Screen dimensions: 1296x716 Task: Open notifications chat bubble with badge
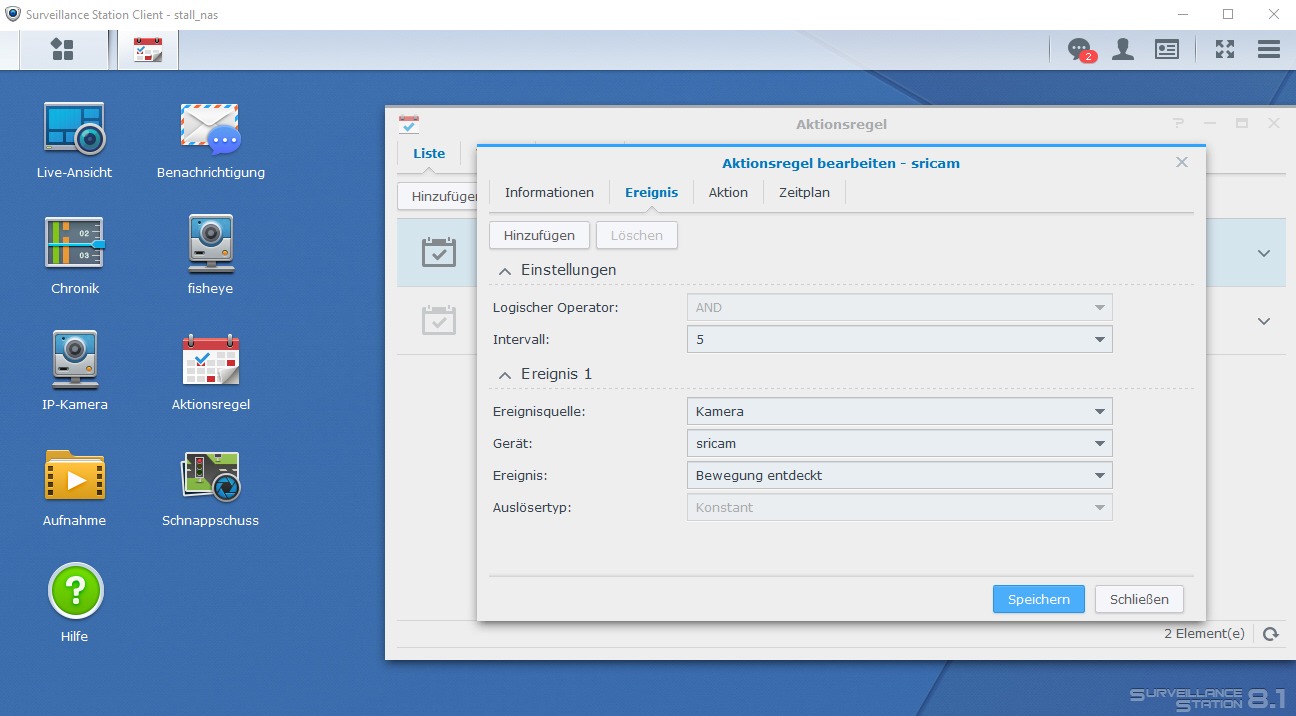[1079, 49]
